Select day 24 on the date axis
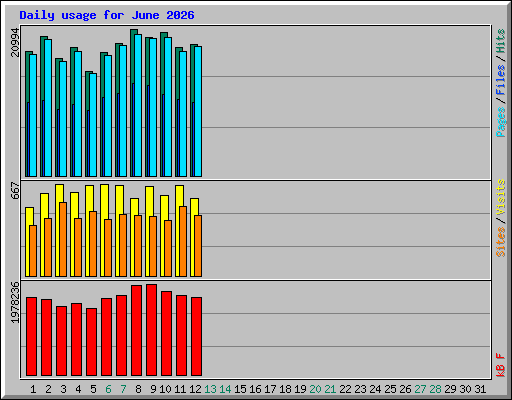The image size is (512, 400). click(x=375, y=389)
